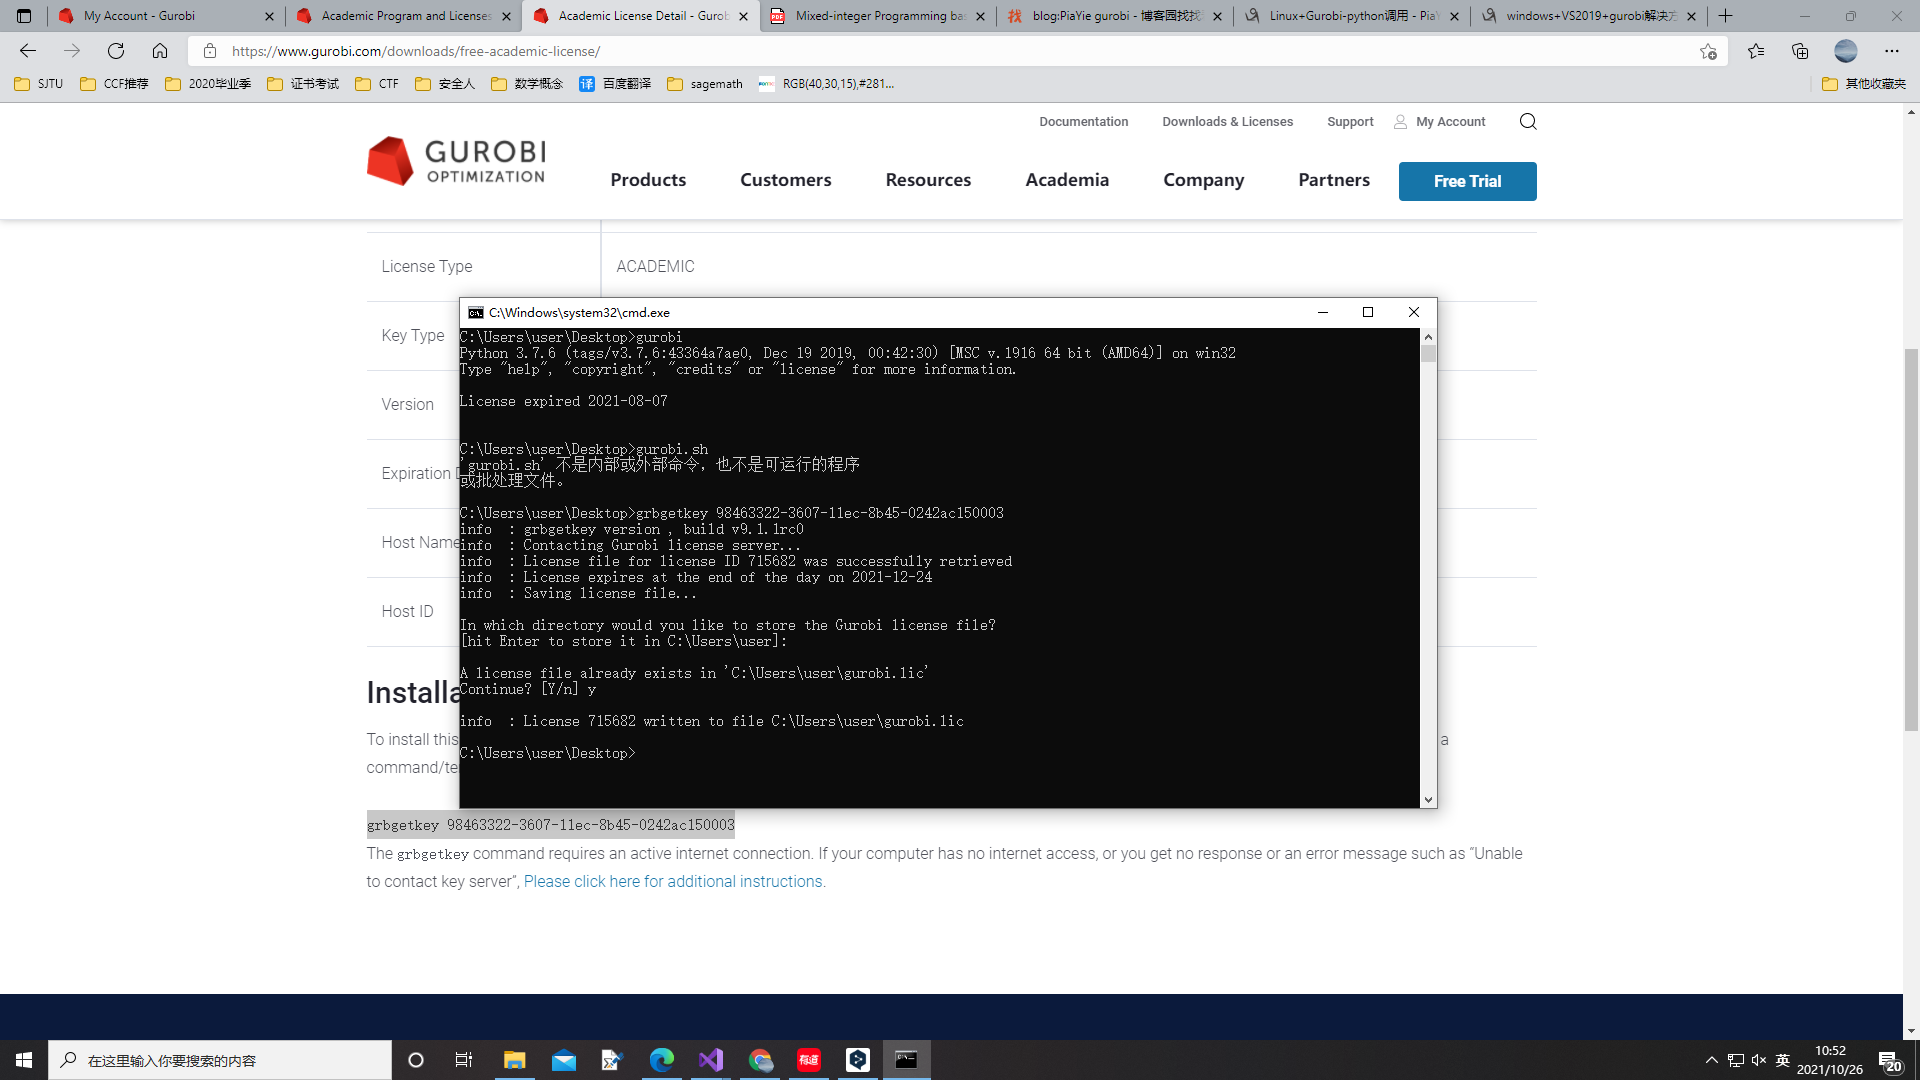1920x1080 pixels.
Task: Click the Windows taskbar search box
Action: tap(220, 1060)
